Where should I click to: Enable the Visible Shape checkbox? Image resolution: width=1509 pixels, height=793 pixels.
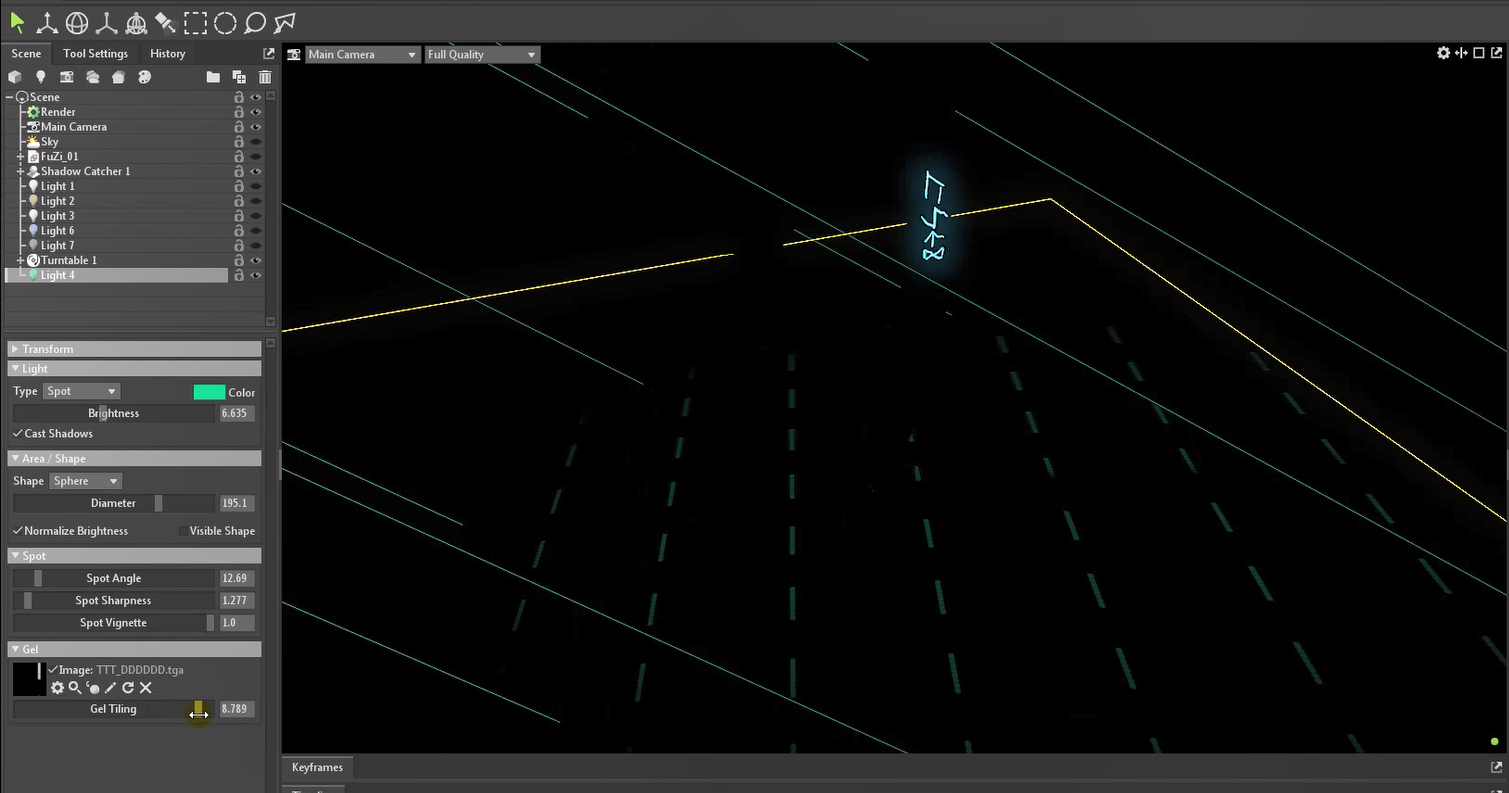(182, 531)
